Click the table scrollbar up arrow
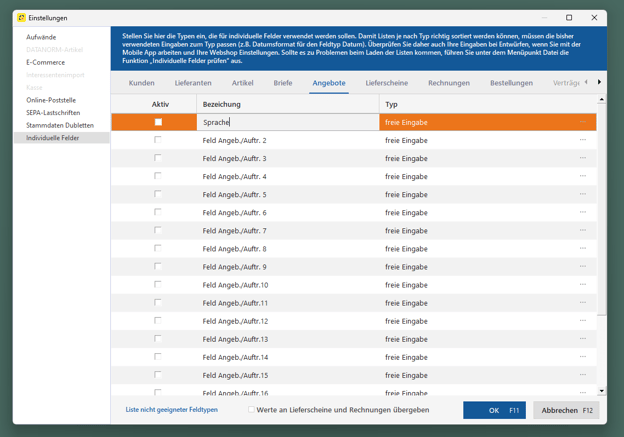624x437 pixels. click(x=602, y=99)
